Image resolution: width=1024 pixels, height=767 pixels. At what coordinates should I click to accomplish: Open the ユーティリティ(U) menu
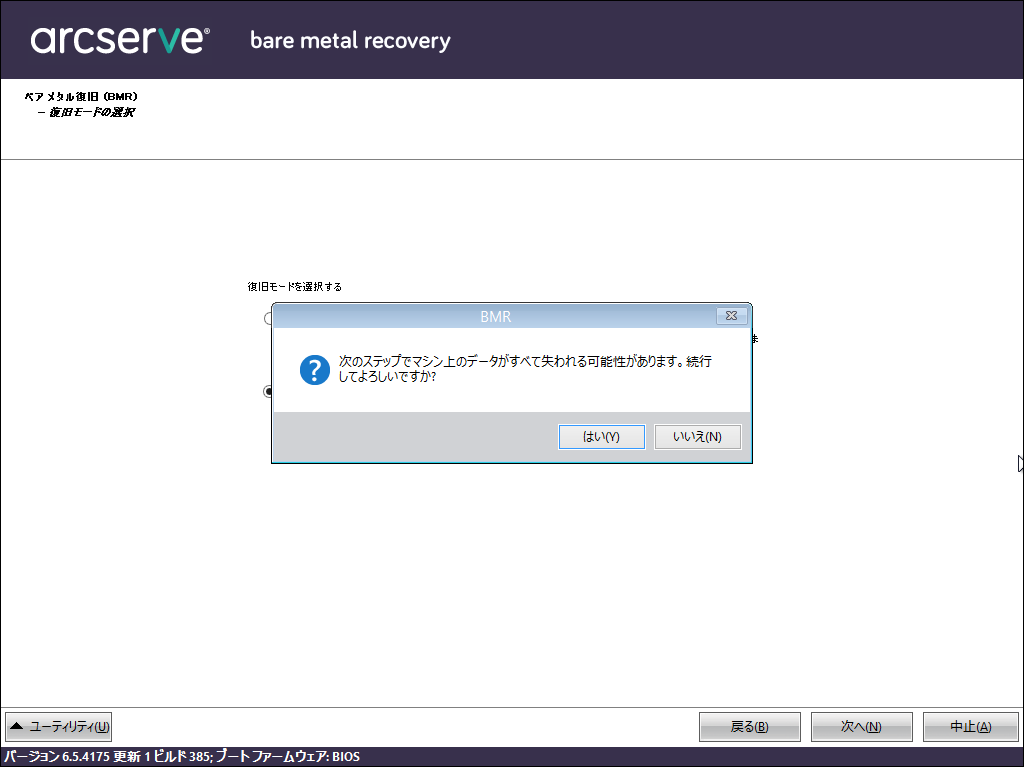coord(59,726)
